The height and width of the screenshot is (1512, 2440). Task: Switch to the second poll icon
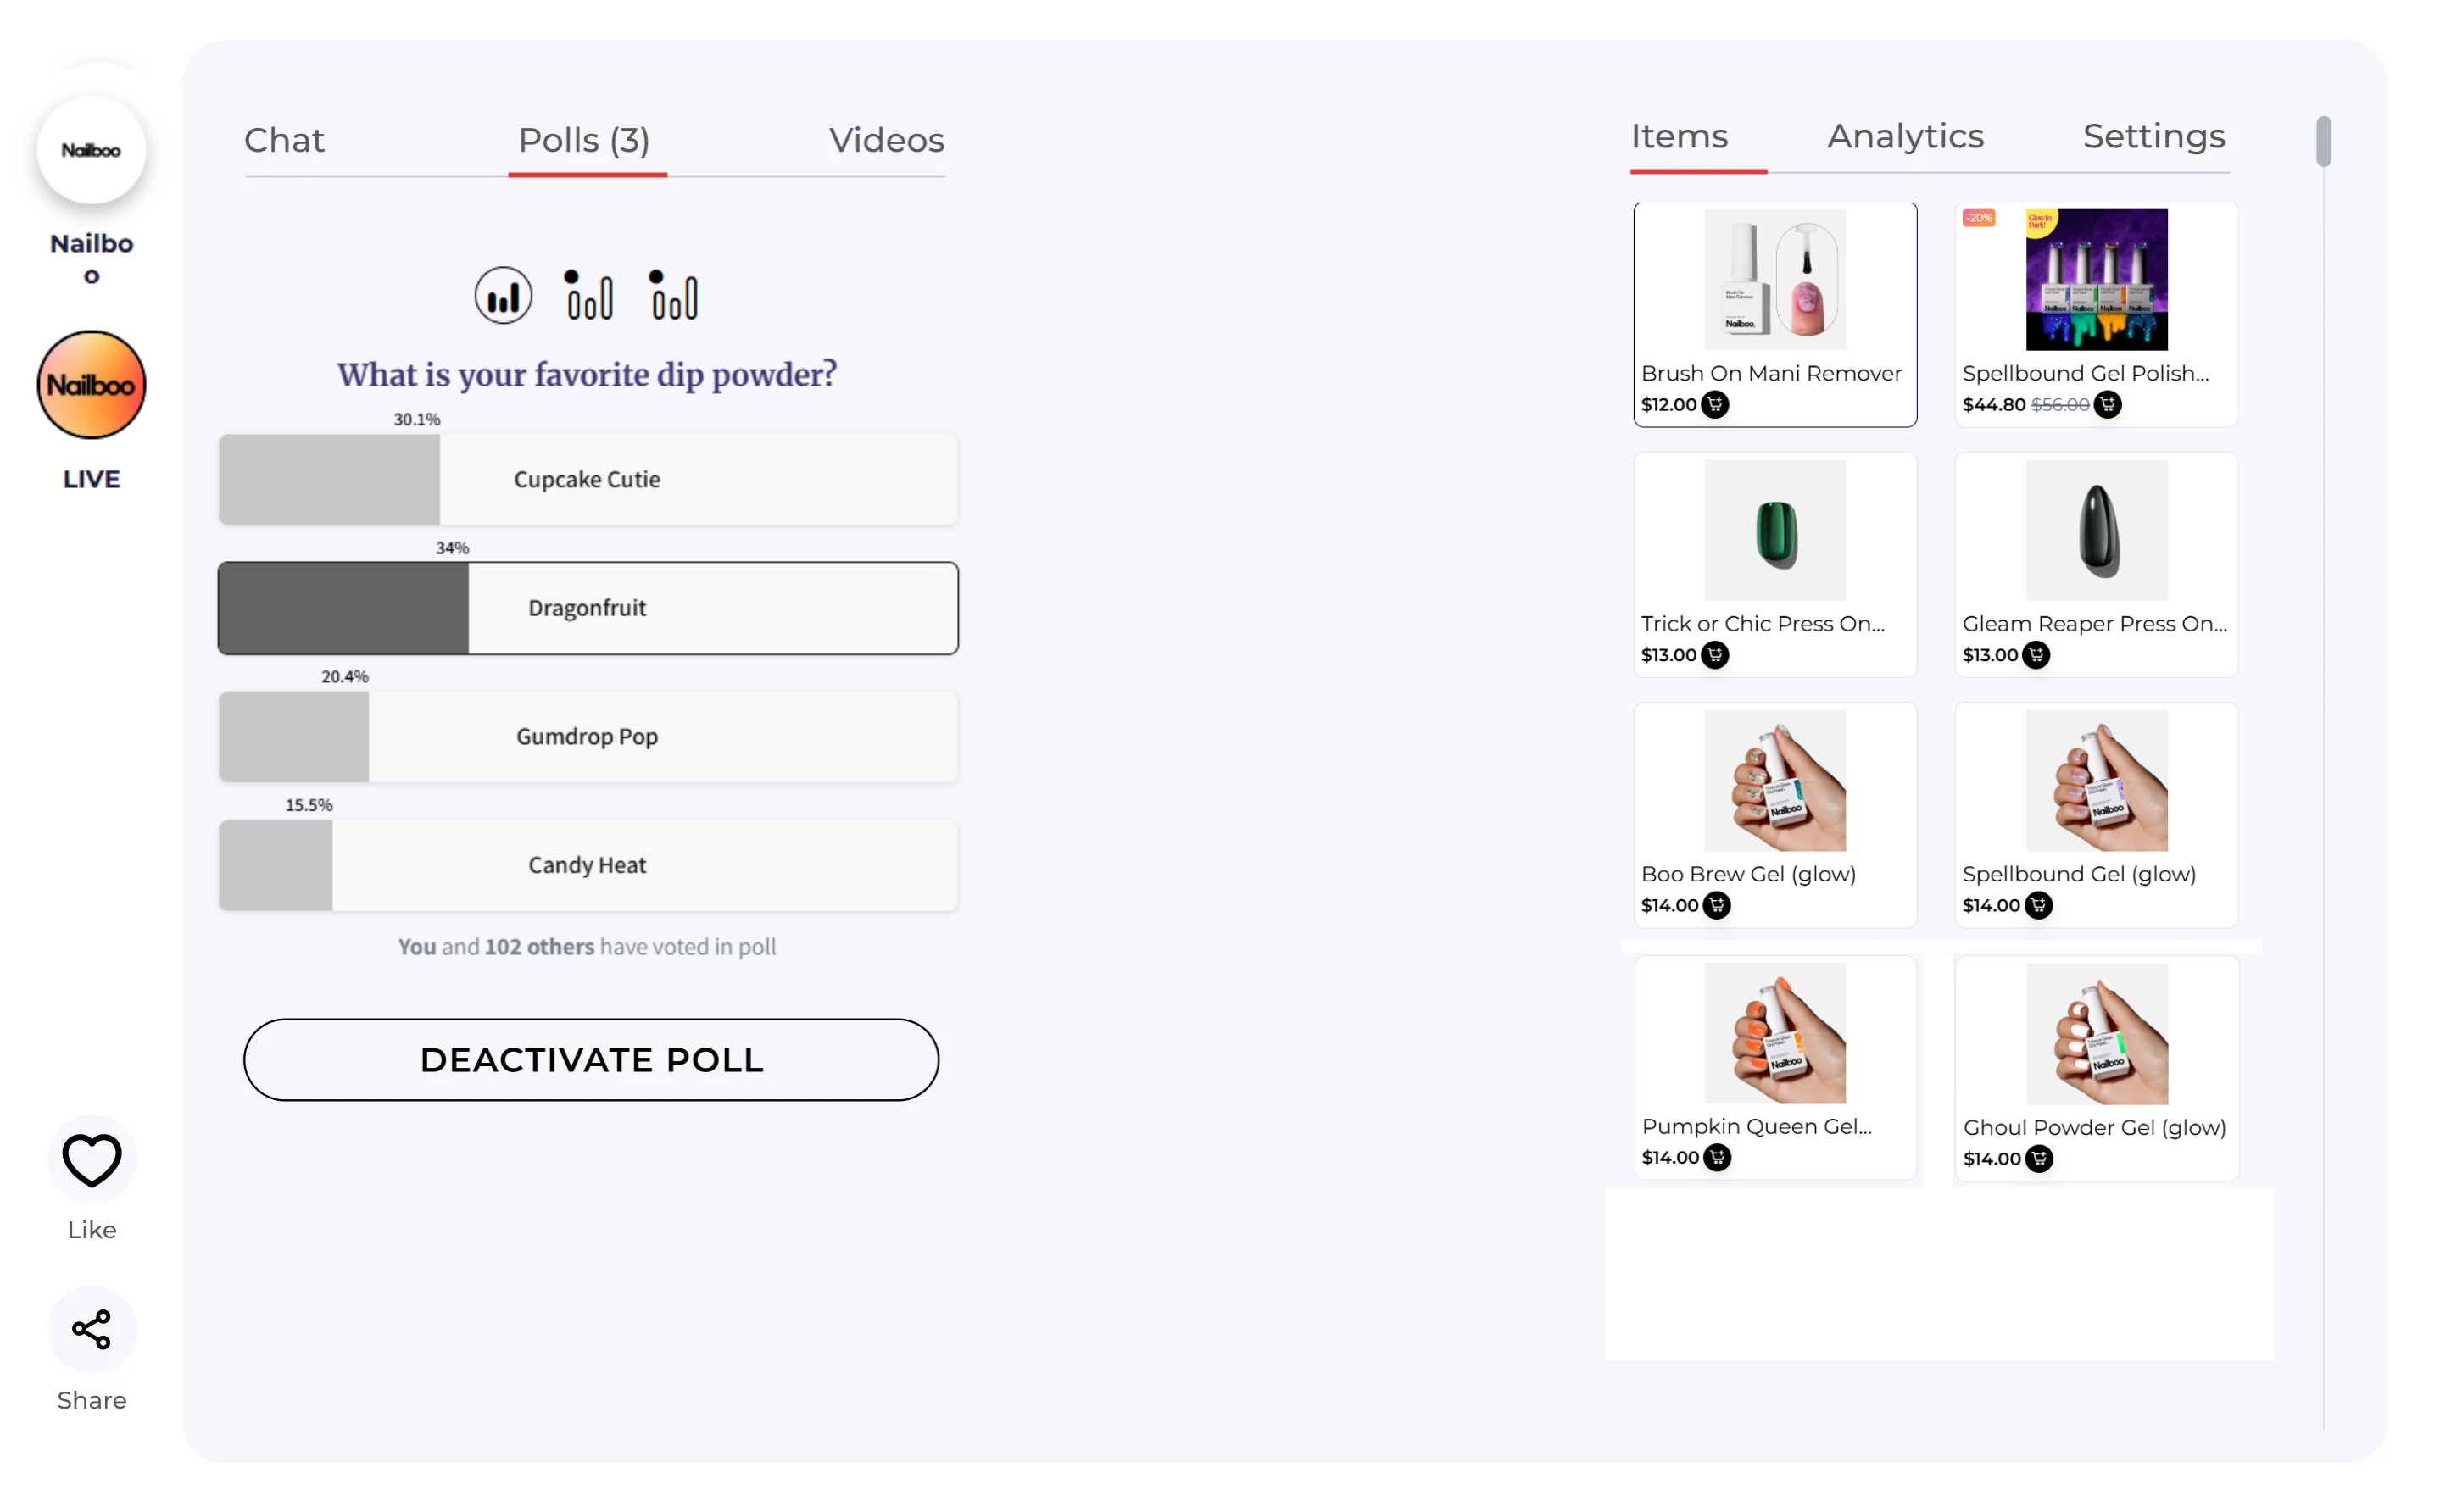click(588, 296)
